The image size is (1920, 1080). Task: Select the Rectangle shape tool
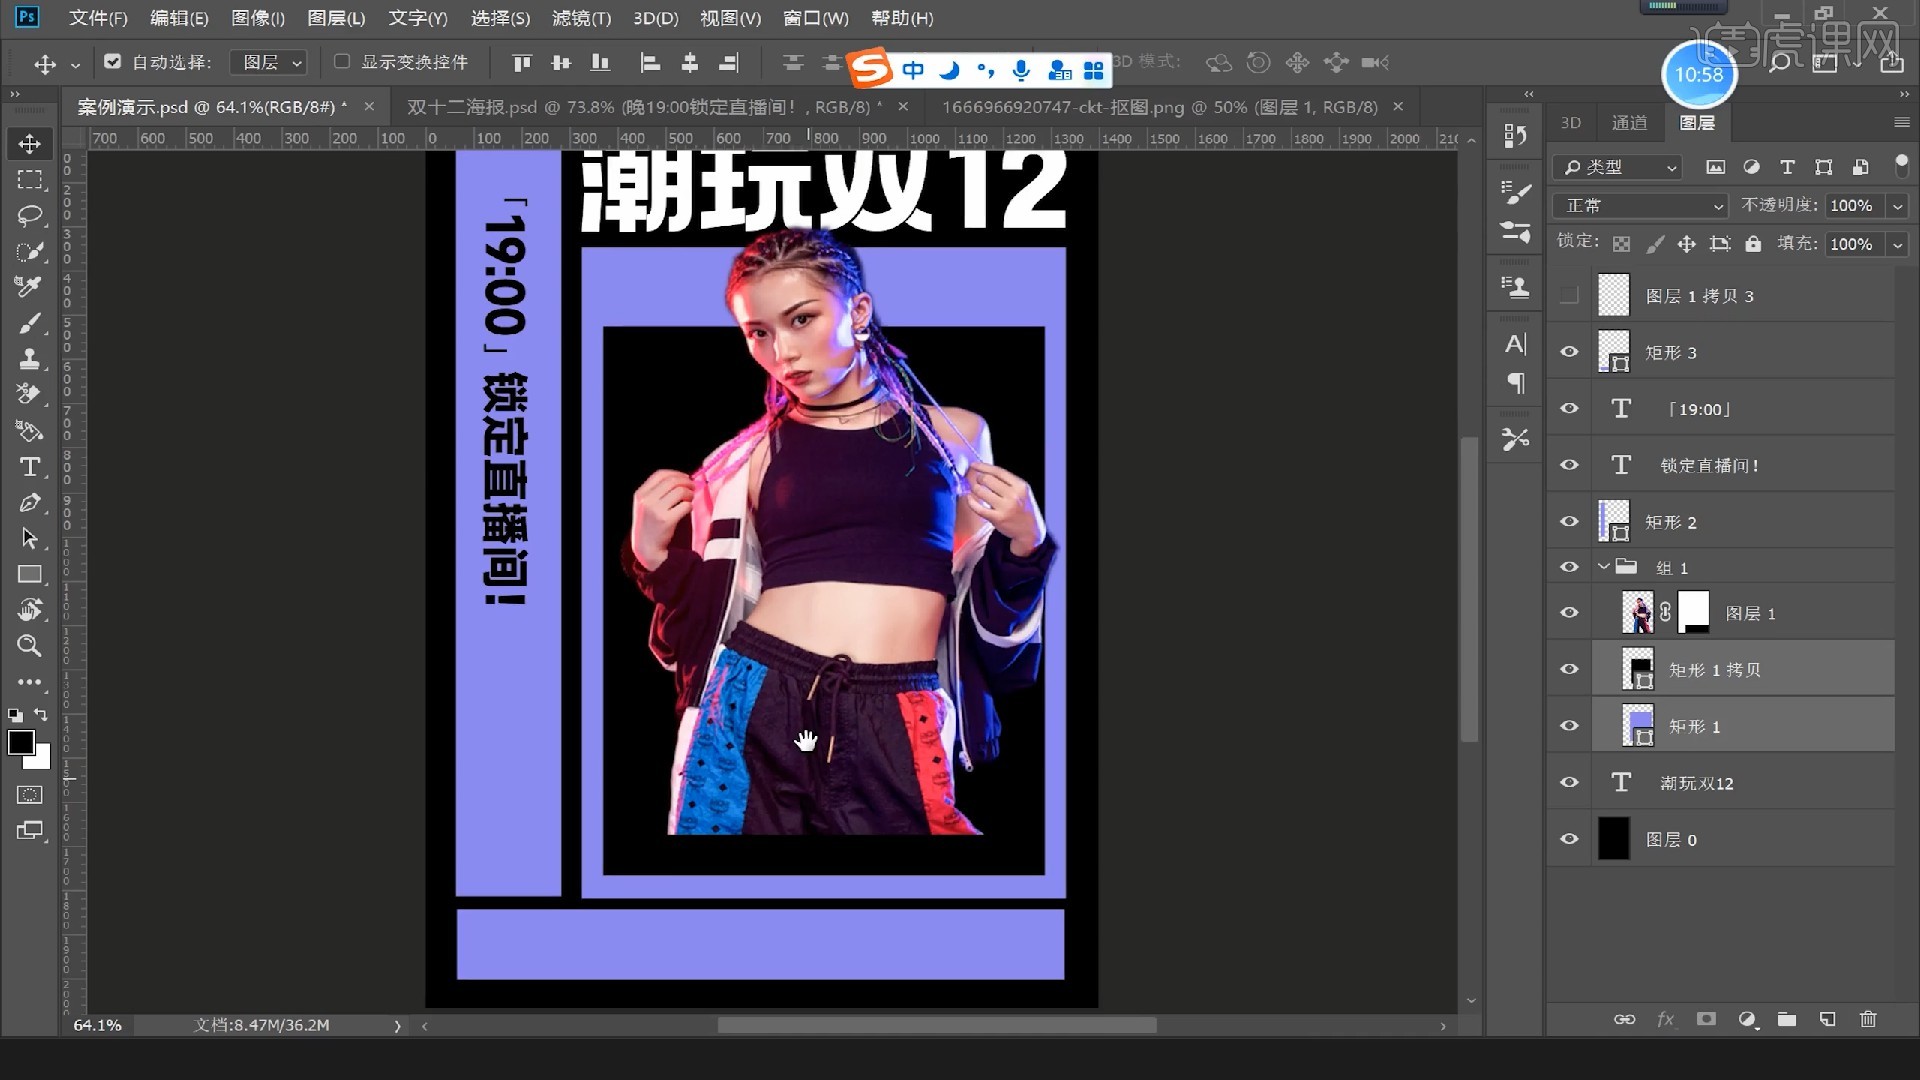(29, 575)
